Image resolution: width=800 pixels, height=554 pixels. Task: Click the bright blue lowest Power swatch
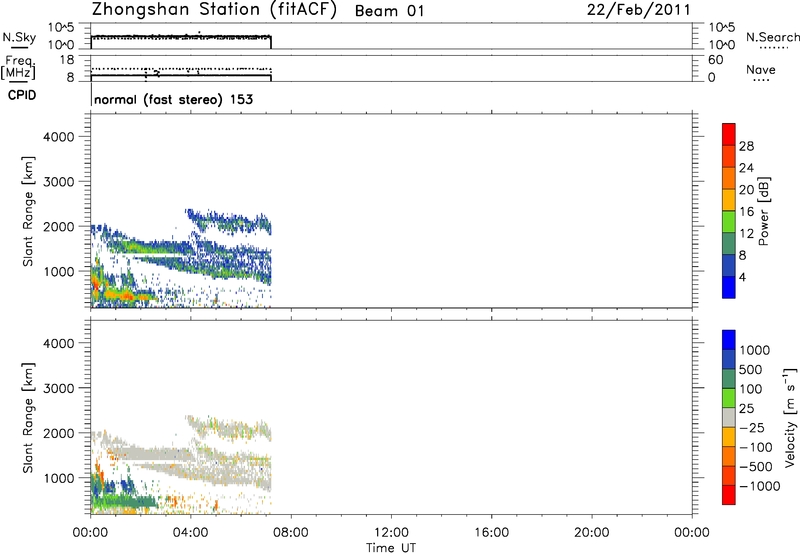[729, 287]
